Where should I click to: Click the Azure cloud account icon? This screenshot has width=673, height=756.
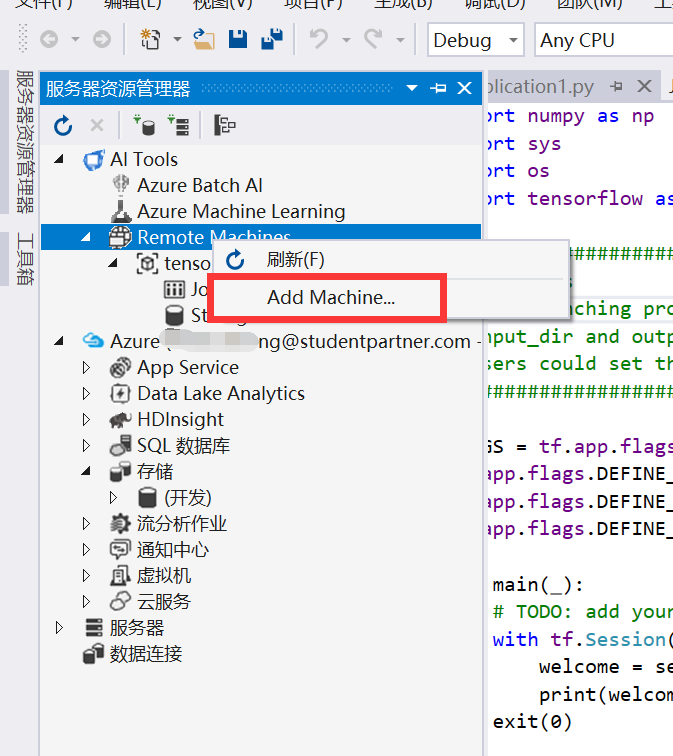[93, 341]
